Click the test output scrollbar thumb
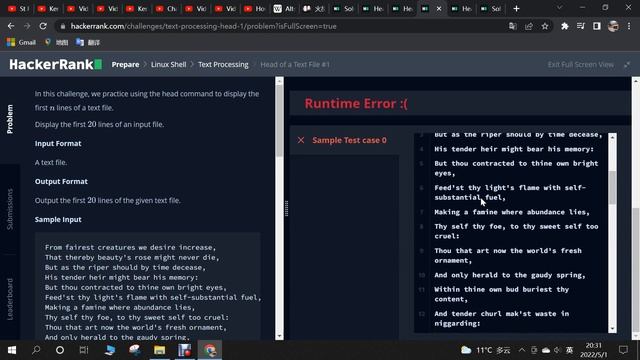 tap(612, 187)
